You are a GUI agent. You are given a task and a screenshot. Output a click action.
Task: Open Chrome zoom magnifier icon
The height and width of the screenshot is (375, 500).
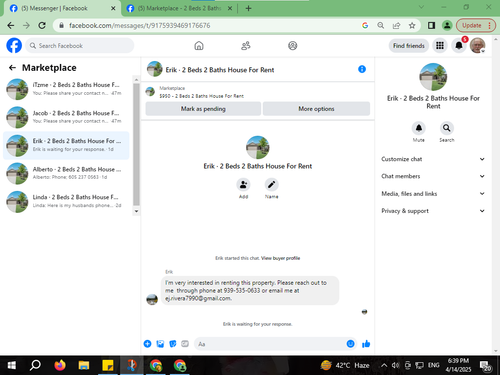click(x=381, y=25)
